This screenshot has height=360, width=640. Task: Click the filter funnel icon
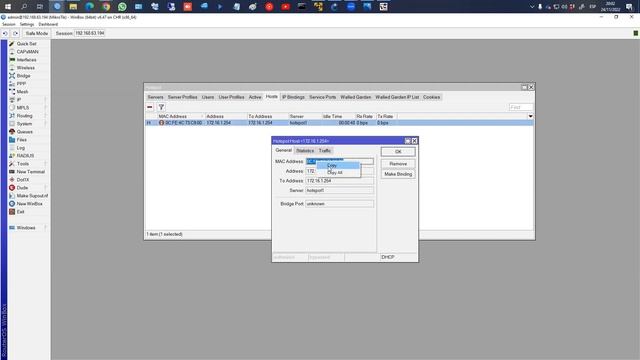161,107
